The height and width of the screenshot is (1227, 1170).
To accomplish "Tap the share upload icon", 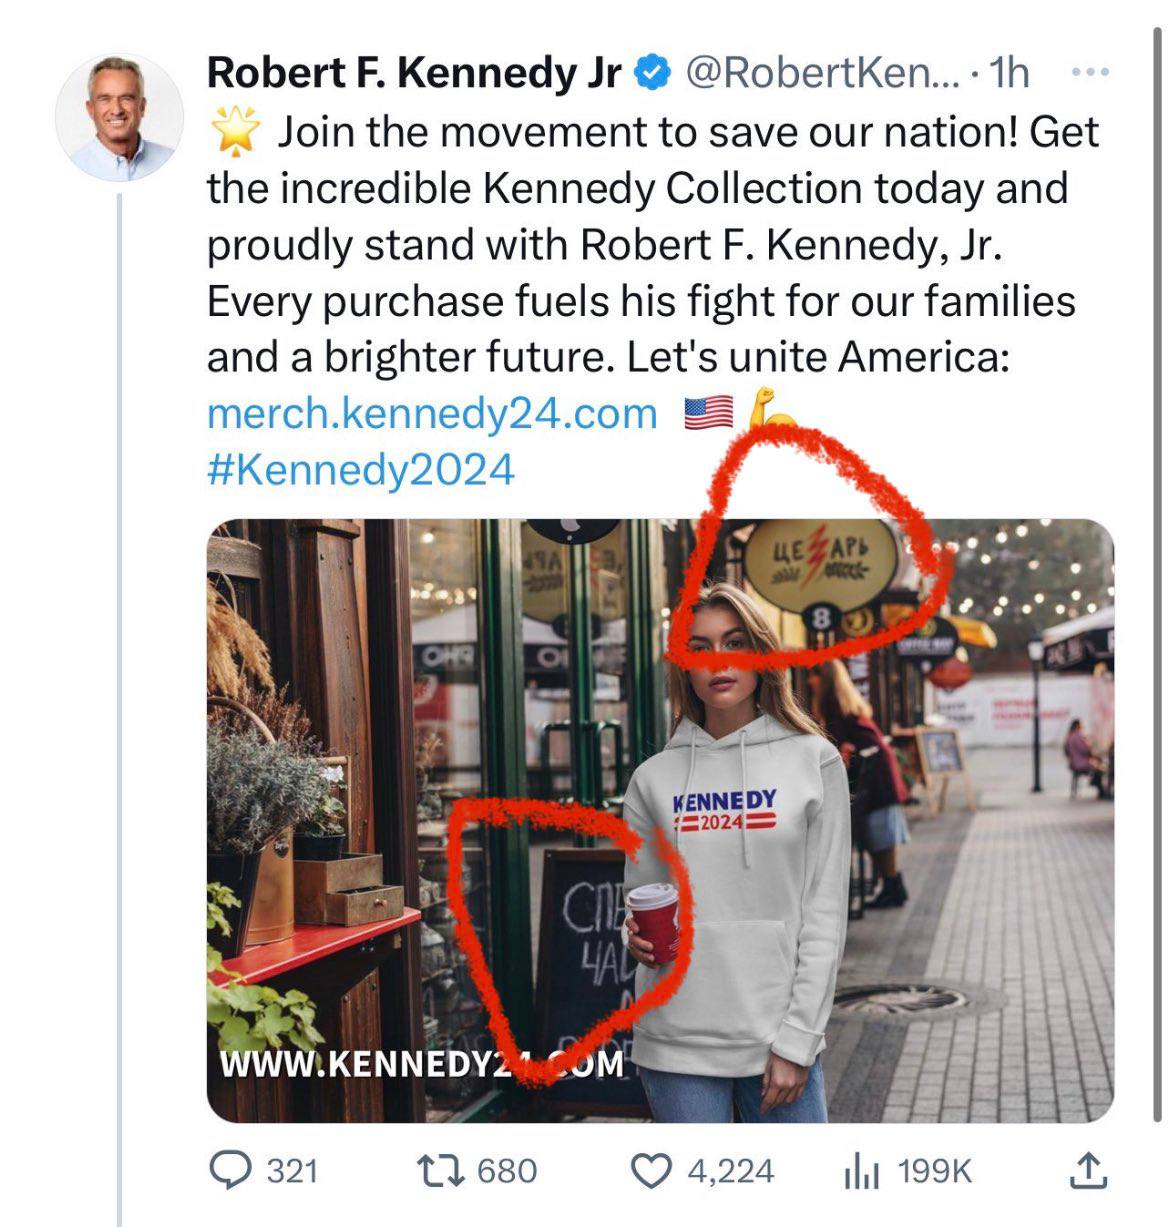I will click(x=1086, y=1169).
